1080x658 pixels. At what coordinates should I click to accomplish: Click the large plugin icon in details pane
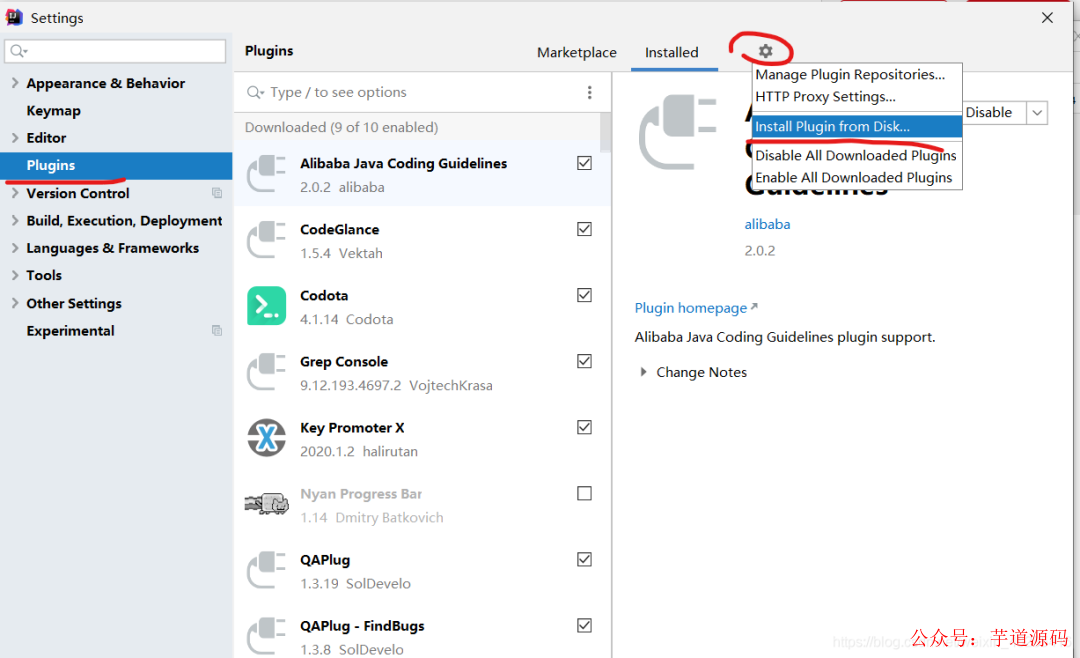click(x=678, y=132)
